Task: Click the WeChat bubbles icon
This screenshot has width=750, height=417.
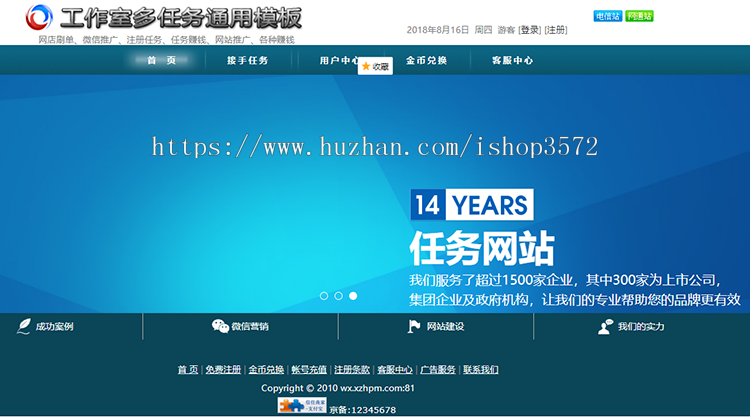Action: click(220, 326)
